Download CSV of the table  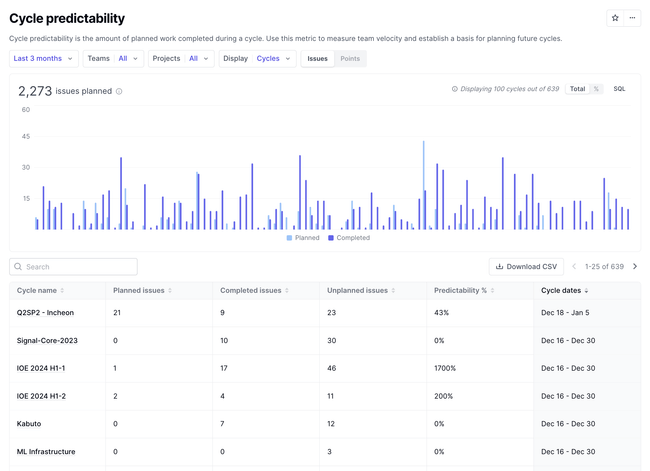click(x=526, y=267)
